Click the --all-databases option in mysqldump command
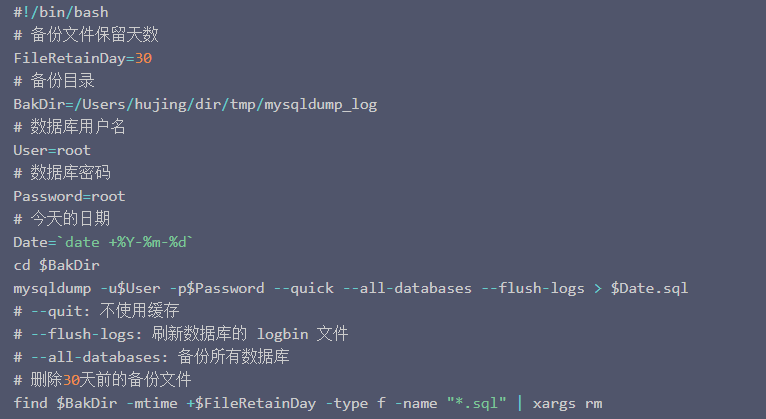766x419 pixels. tap(407, 288)
